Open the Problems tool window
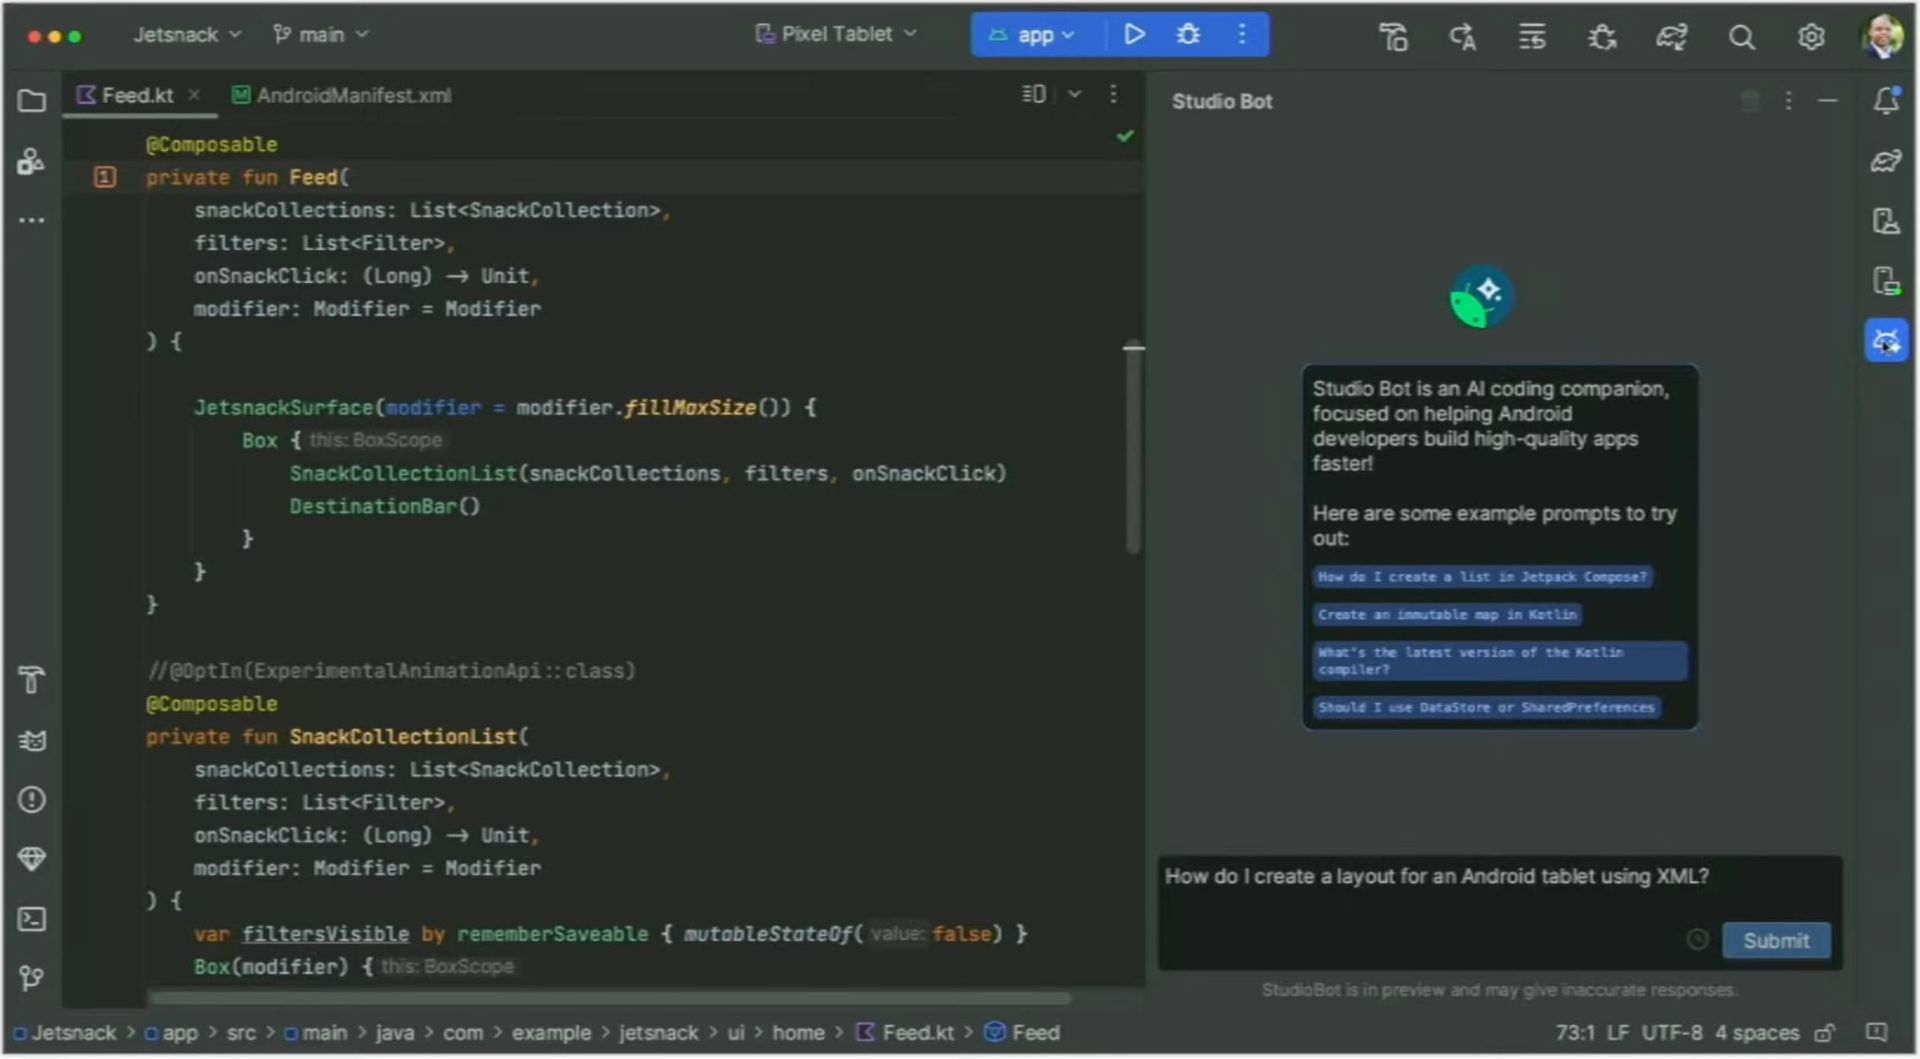Screen dimensions: 1920x1059 [32, 800]
